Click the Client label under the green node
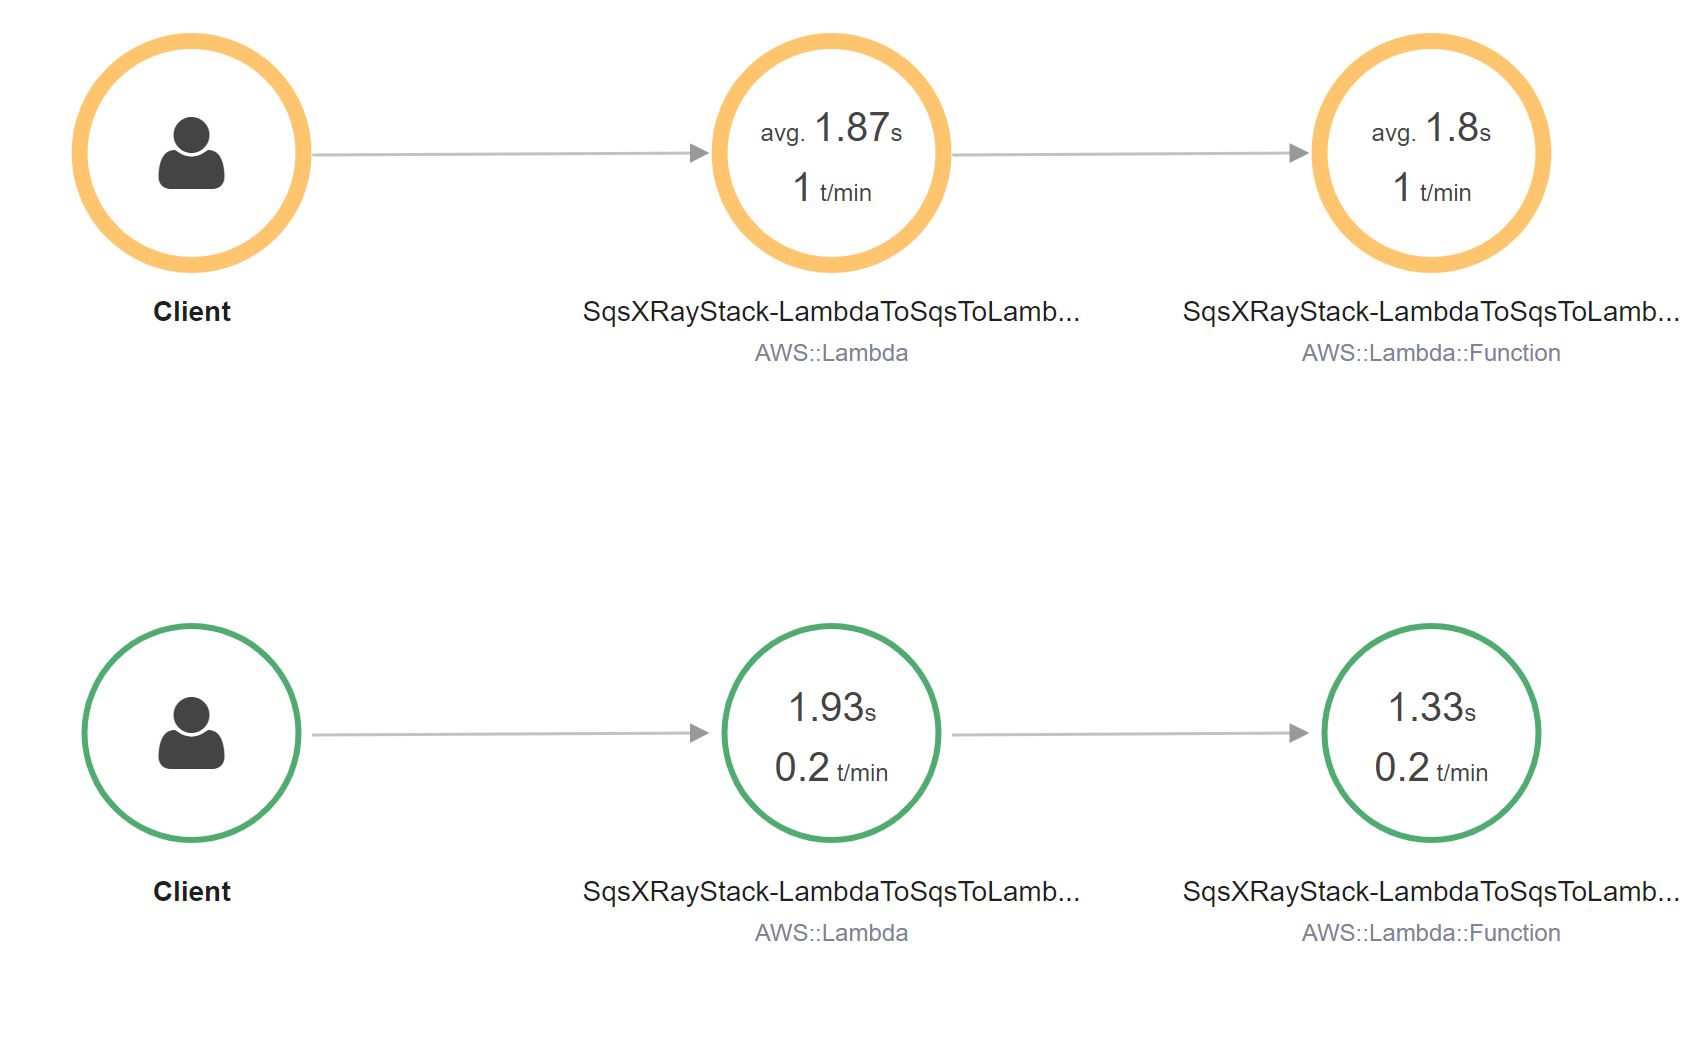Viewport: 1708px width, 1048px height. (192, 892)
